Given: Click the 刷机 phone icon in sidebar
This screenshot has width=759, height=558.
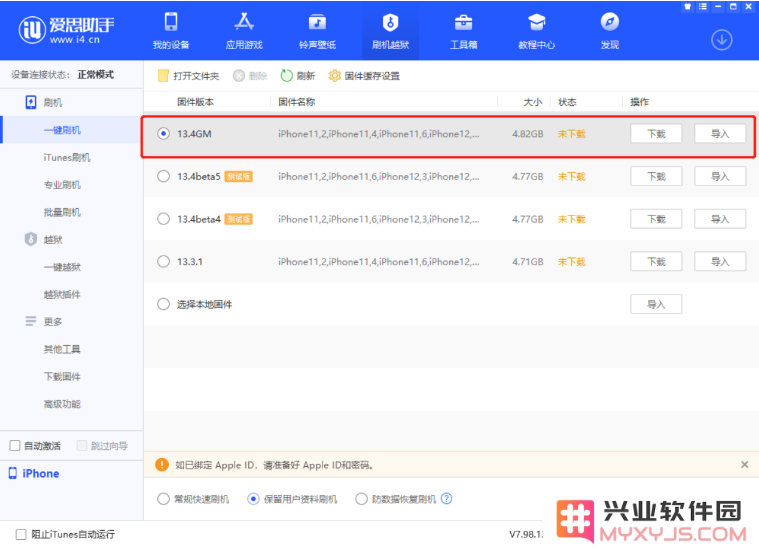Looking at the screenshot, I should 31,102.
